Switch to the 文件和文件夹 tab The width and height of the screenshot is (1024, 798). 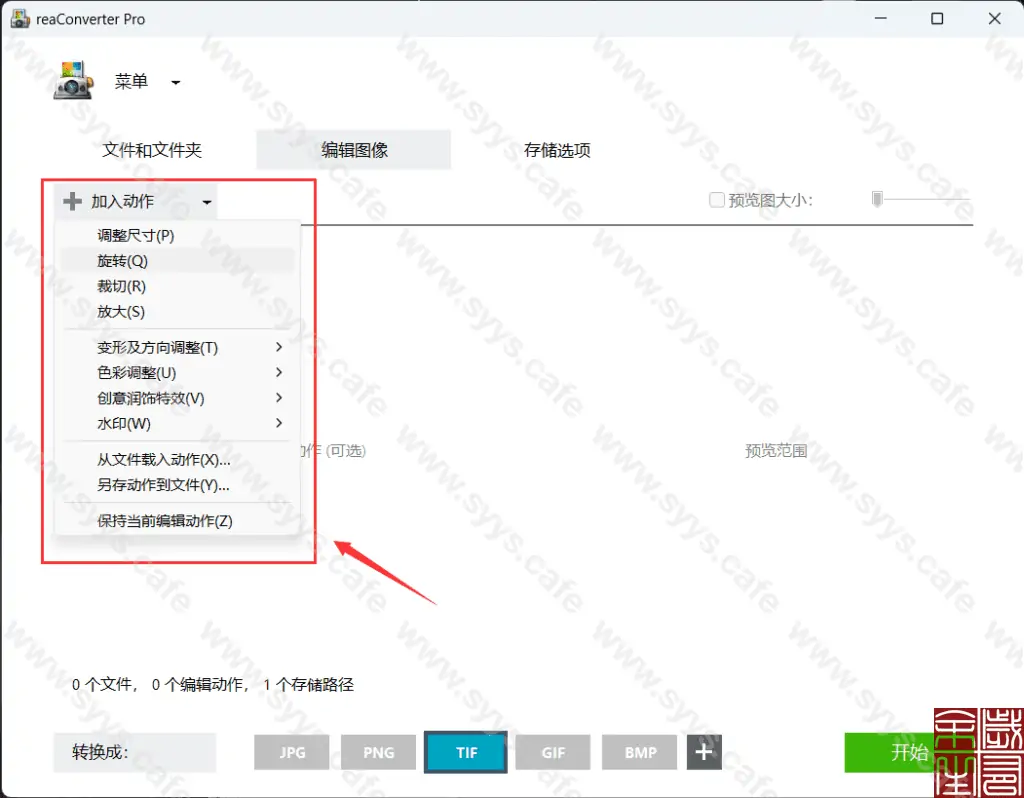click(153, 149)
